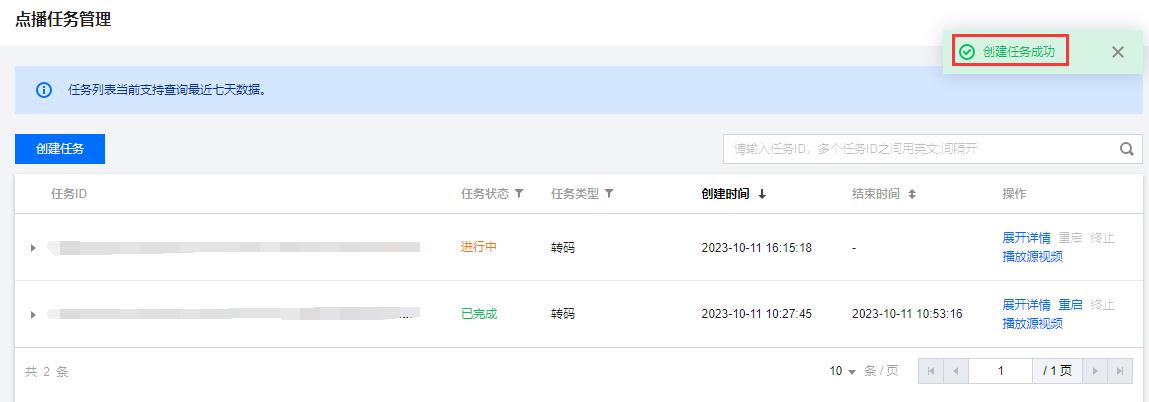Expand the 已完成 task row triangle
Screen dimensions: 1149x402
pyautogui.click(x=33, y=314)
